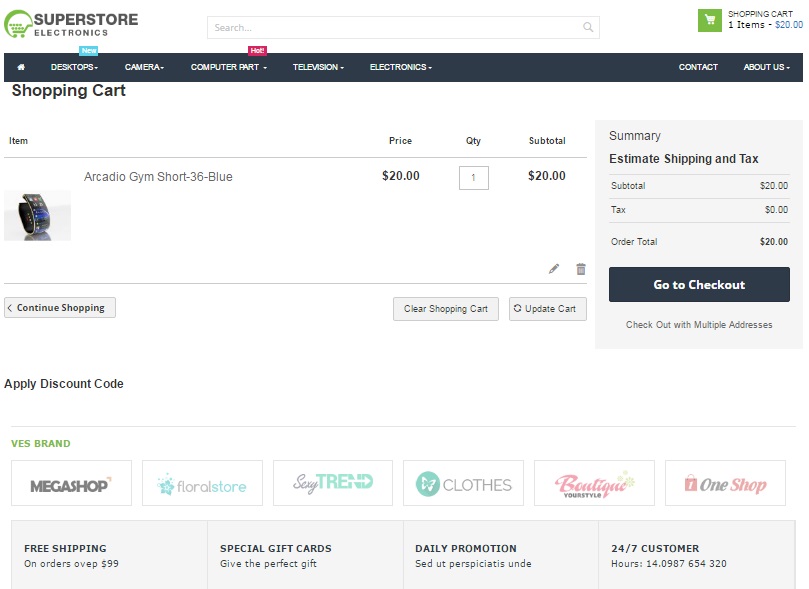This screenshot has width=809, height=589.
Task: Click the pencil edit item icon
Action: [554, 269]
